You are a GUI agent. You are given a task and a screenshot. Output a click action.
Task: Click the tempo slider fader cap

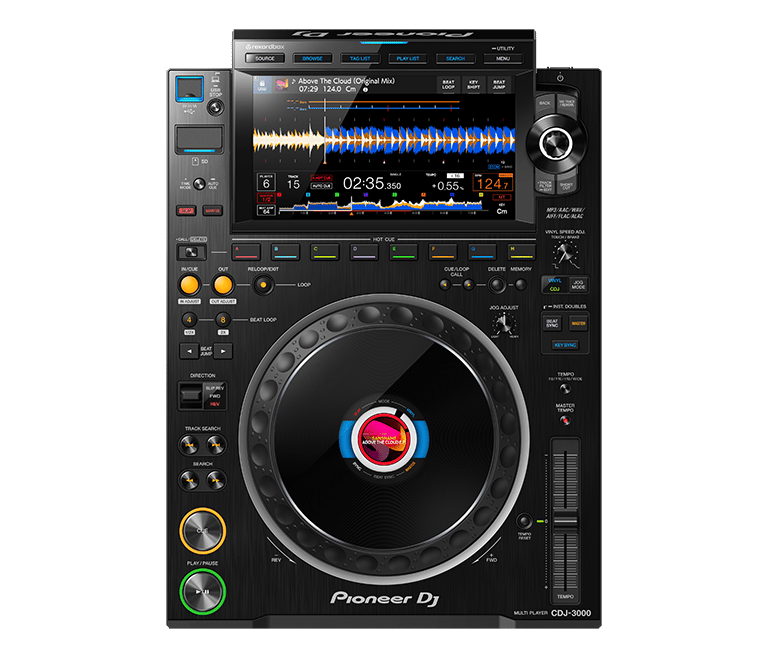pyautogui.click(x=565, y=521)
